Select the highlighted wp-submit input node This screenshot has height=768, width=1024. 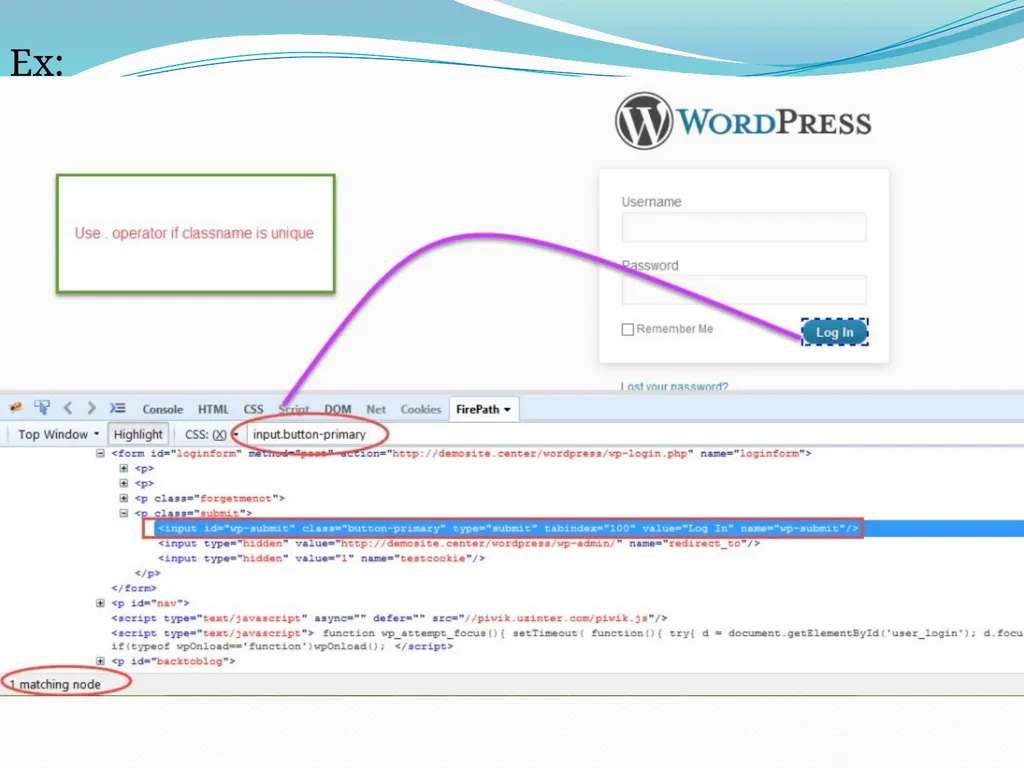point(508,528)
